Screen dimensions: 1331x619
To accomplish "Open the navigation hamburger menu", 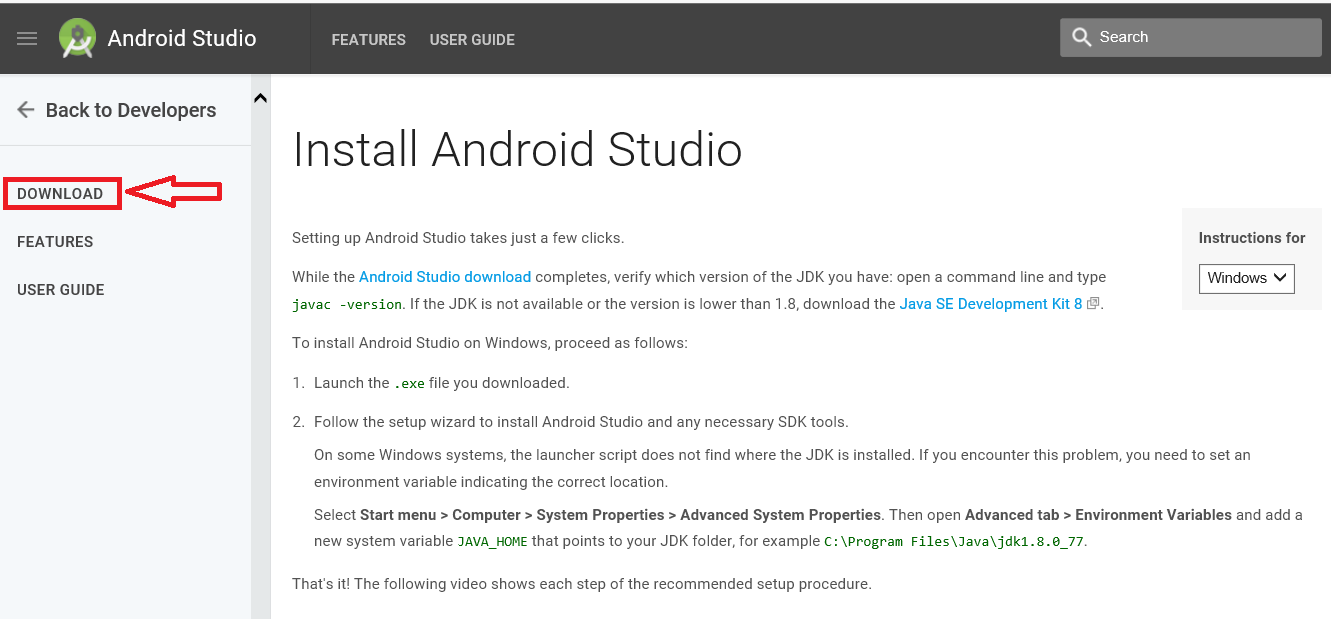I will pos(26,38).
